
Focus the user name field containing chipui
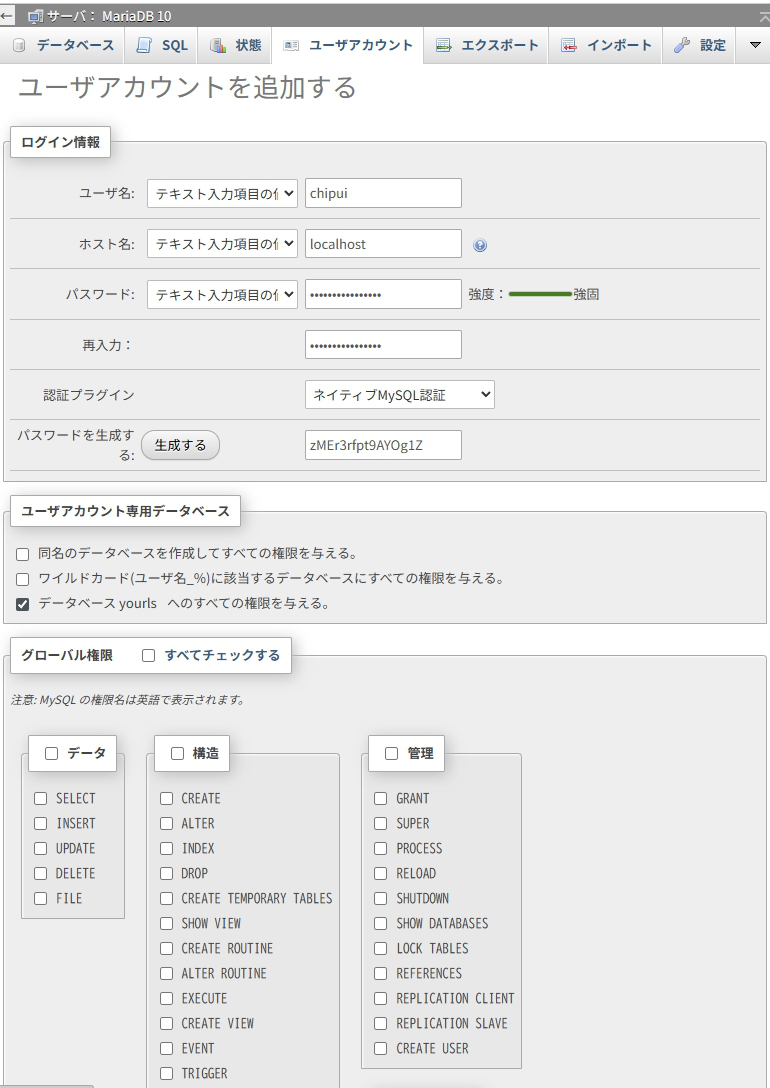click(x=383, y=193)
